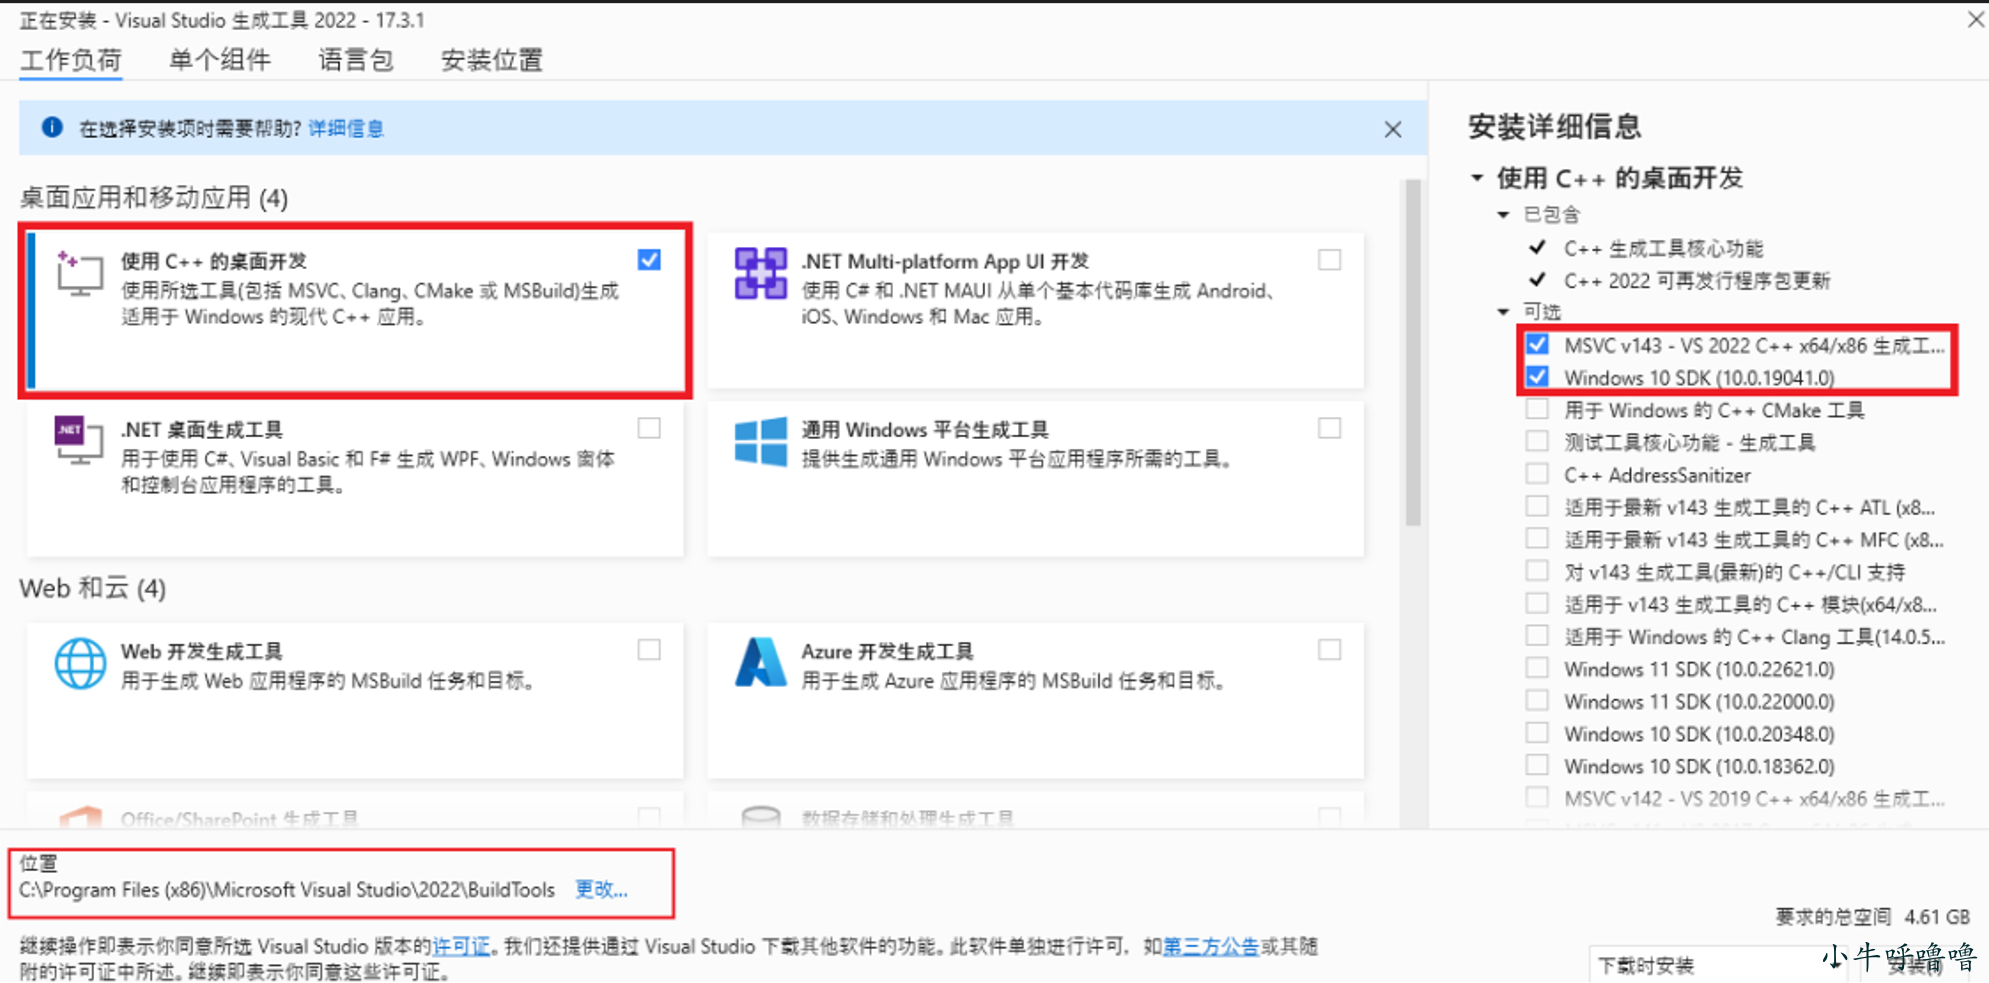1989x983 pixels.
Task: Click the Windows logo icon for 通用 Windows 平台生成工具
Action: click(760, 442)
